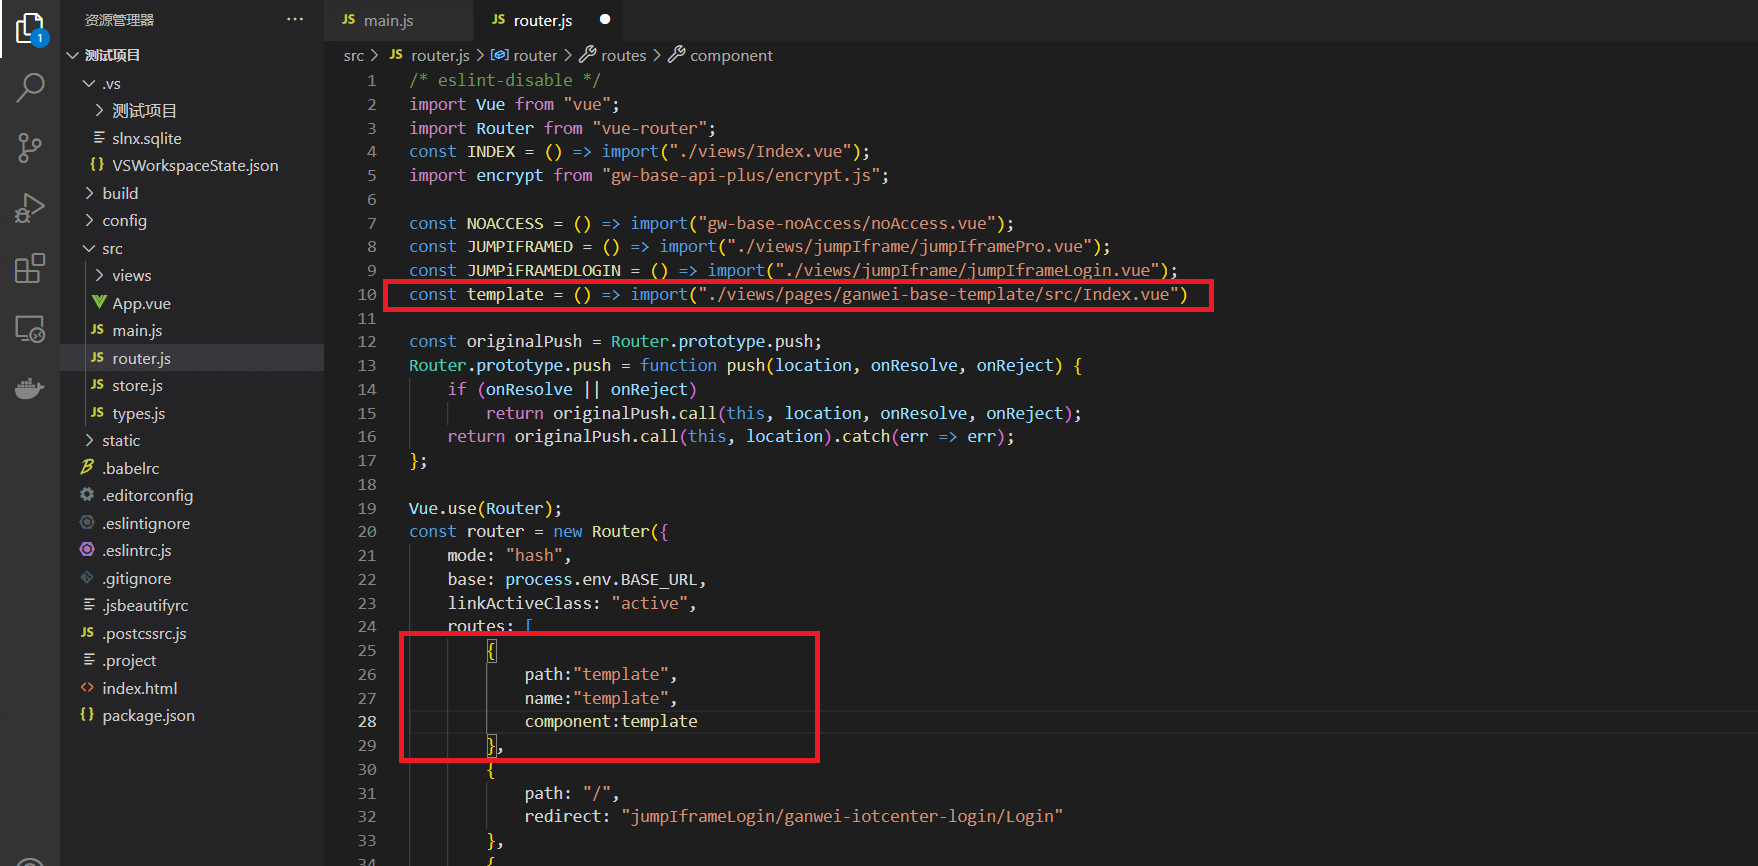Image resolution: width=1758 pixels, height=866 pixels.
Task: Click the routes breadcrumb item
Action: tap(623, 55)
